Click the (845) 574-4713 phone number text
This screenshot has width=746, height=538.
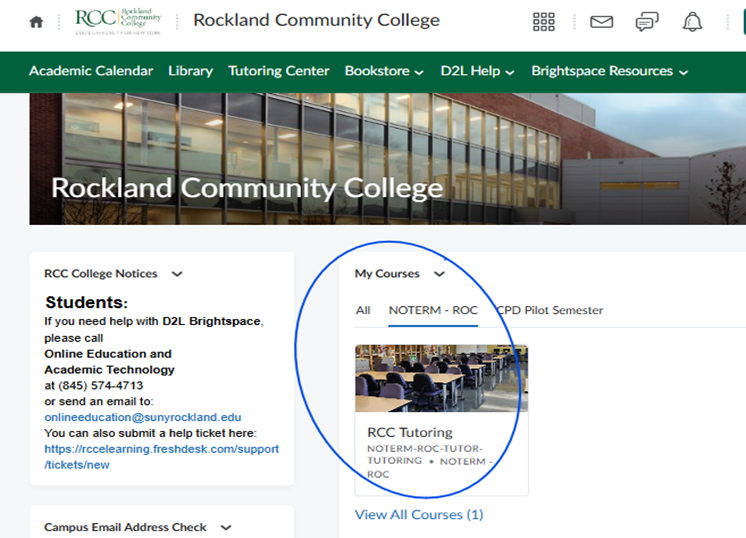[100, 385]
